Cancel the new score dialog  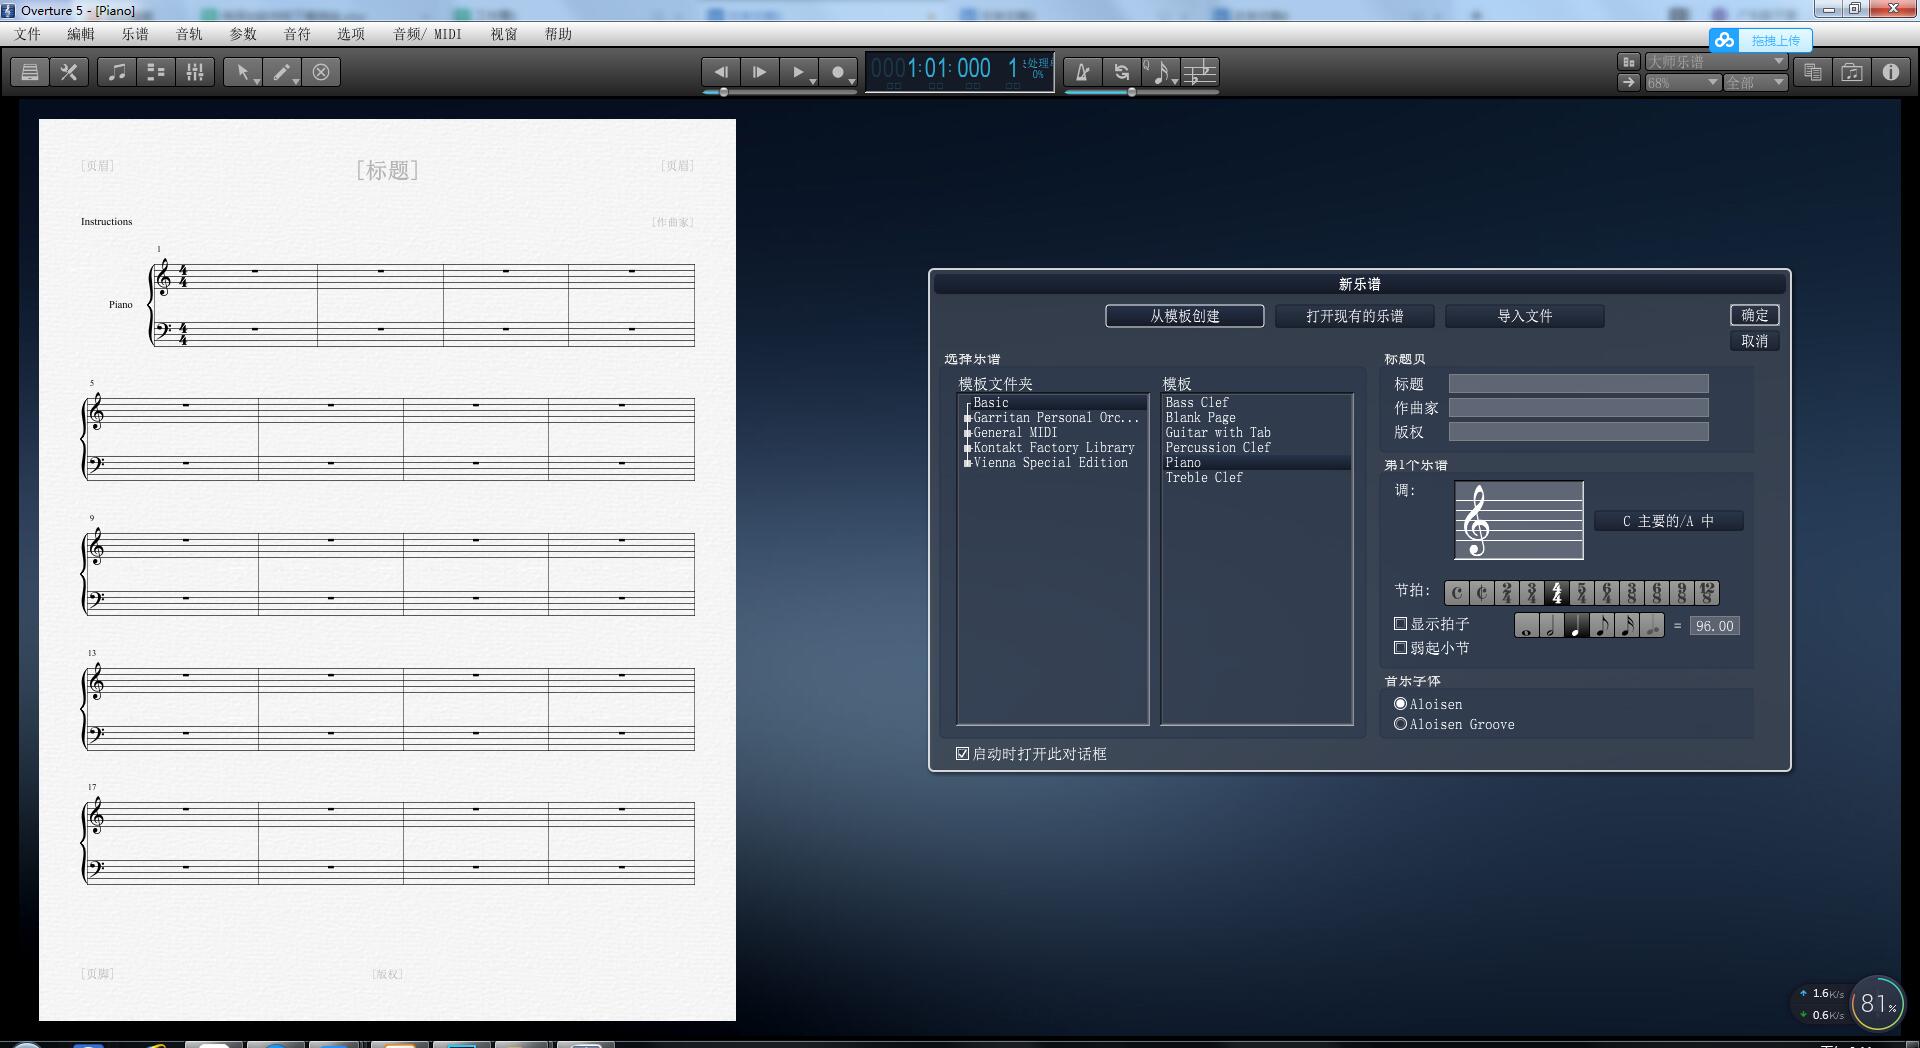point(1755,341)
